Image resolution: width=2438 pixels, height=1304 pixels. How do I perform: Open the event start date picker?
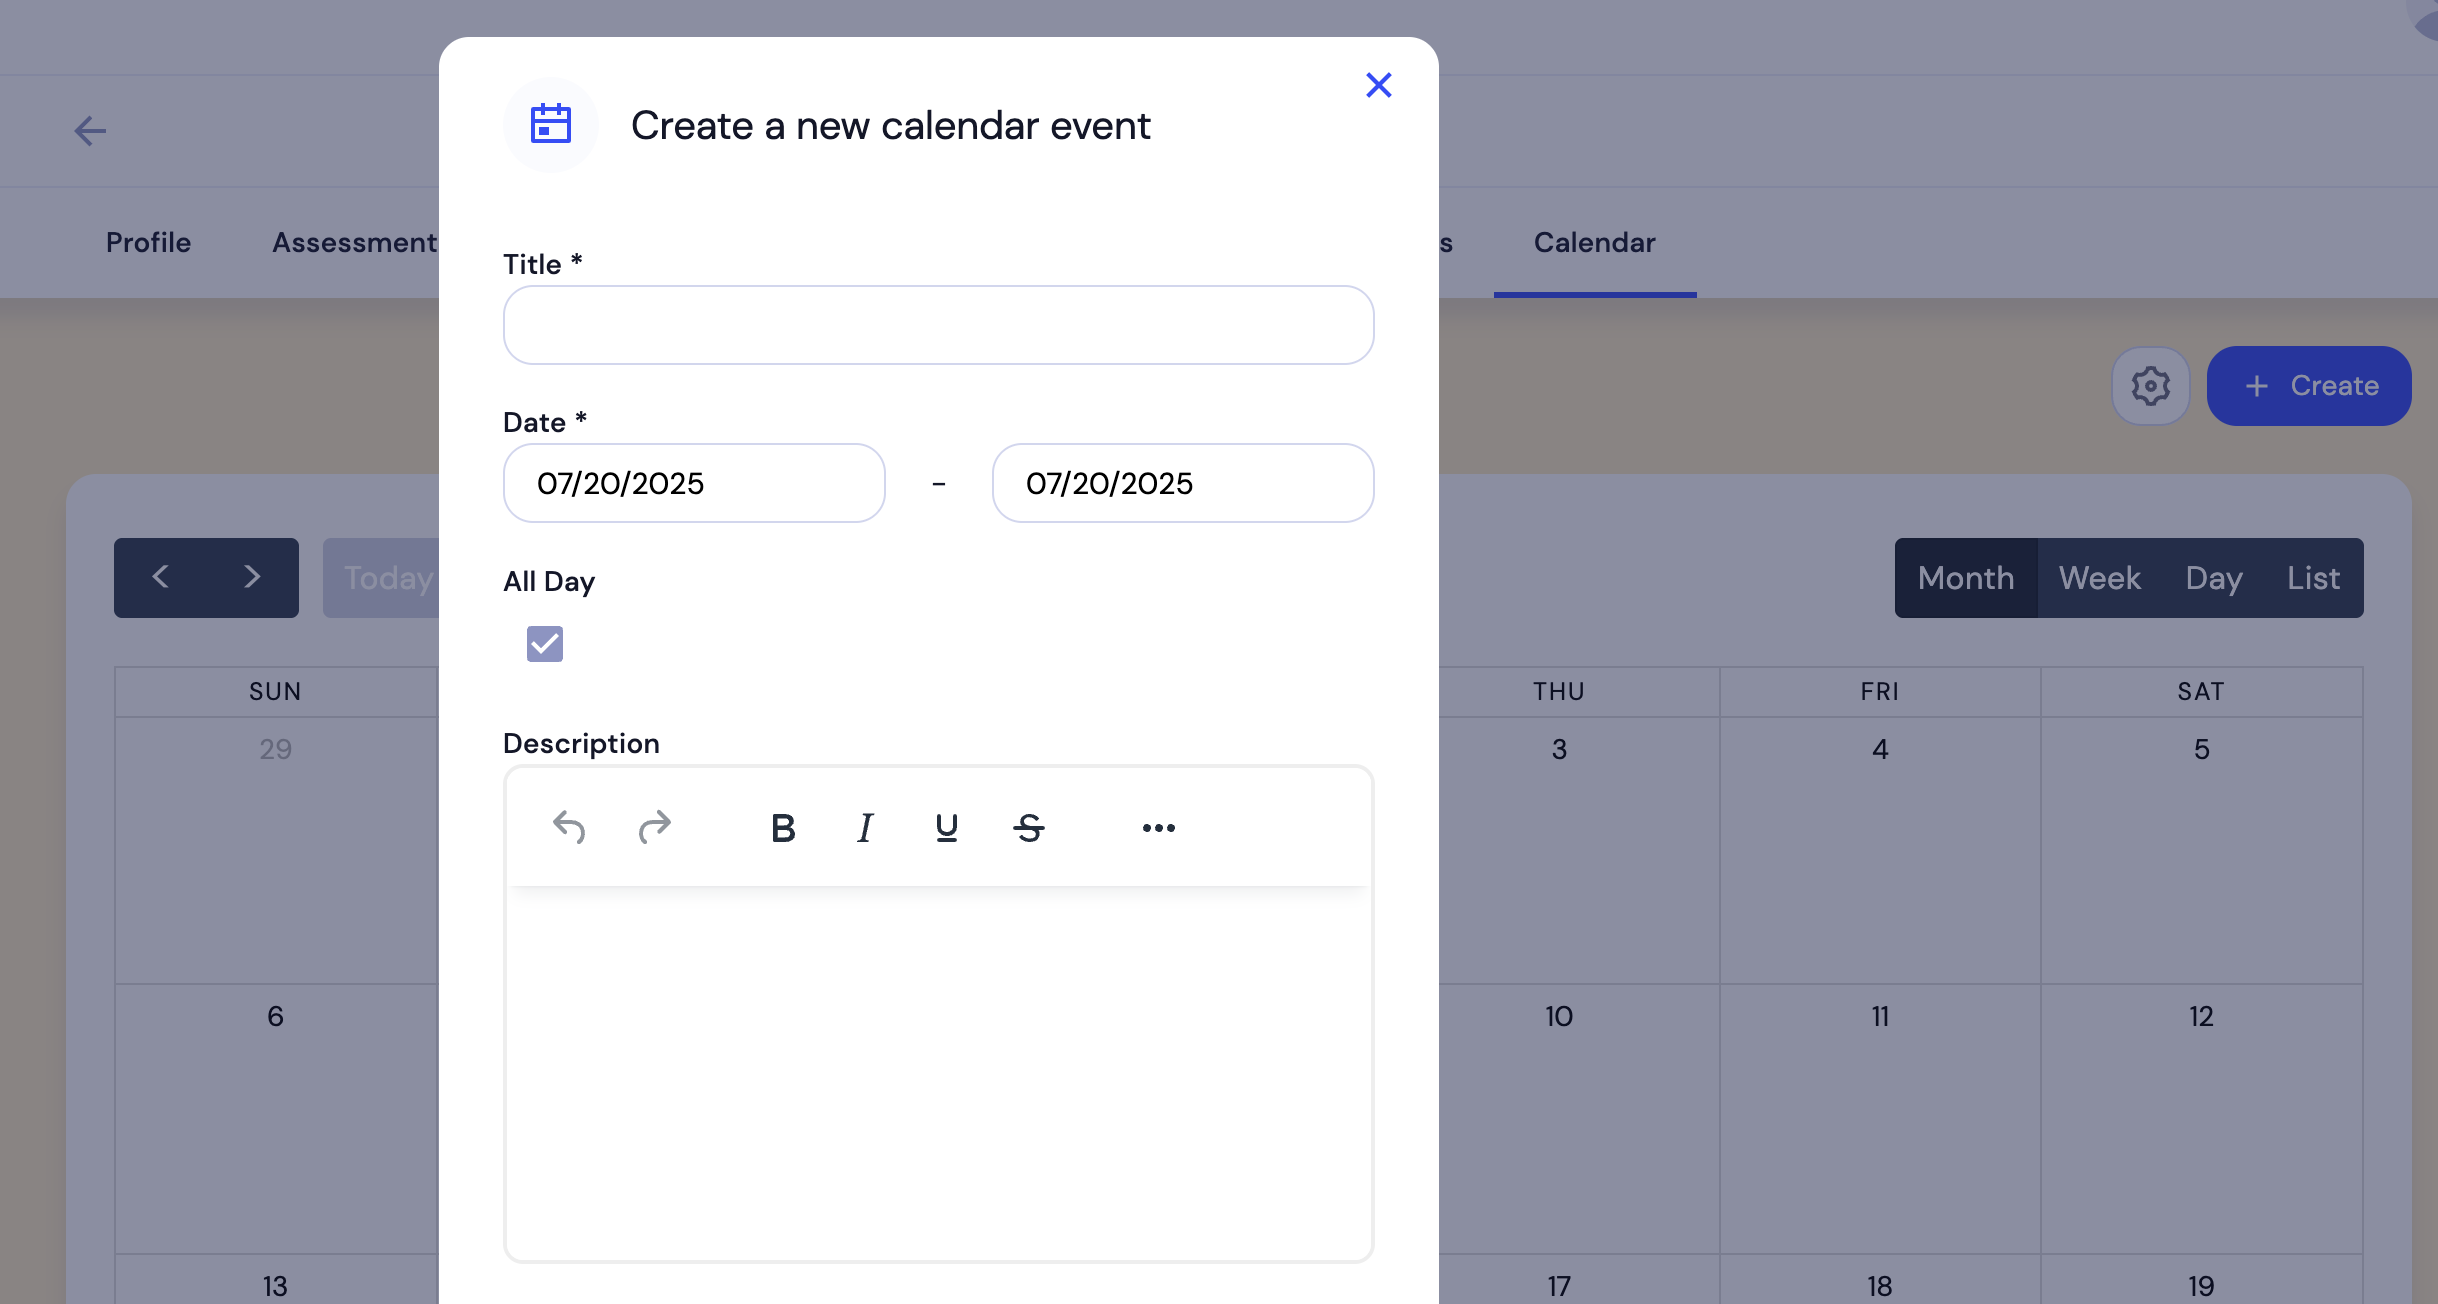693,483
